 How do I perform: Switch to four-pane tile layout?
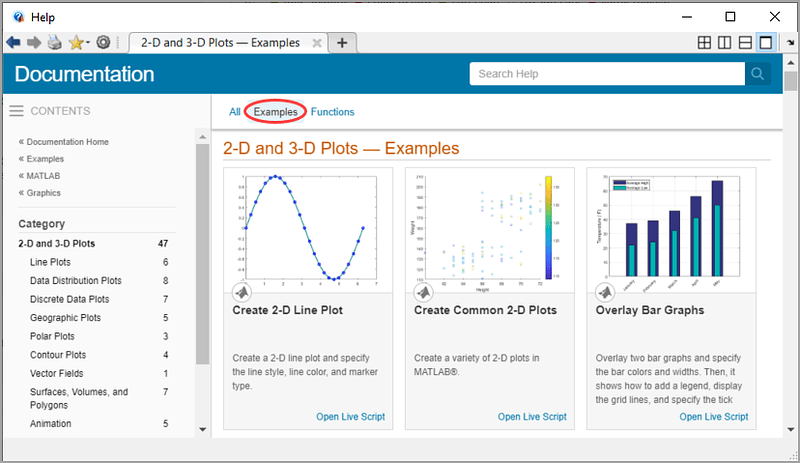[x=705, y=43]
